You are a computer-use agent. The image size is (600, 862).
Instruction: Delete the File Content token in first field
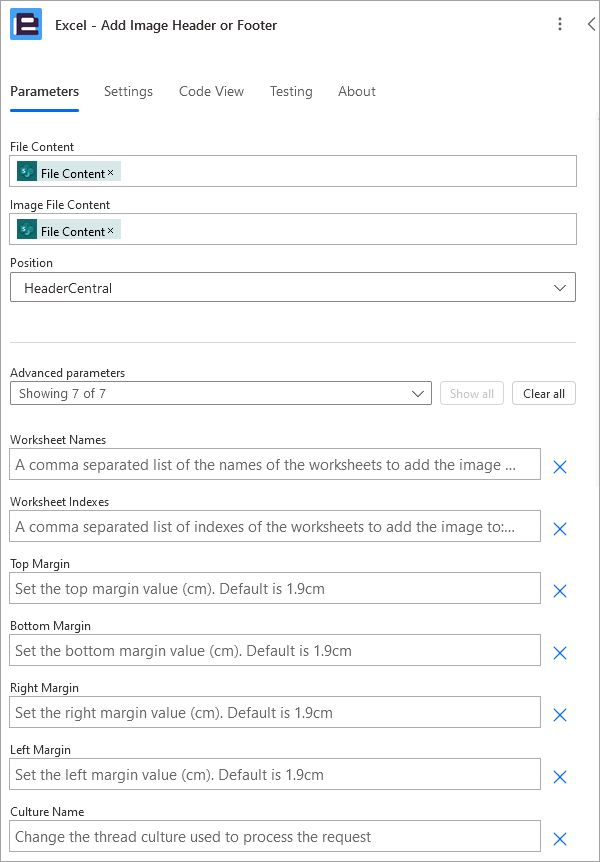111,173
